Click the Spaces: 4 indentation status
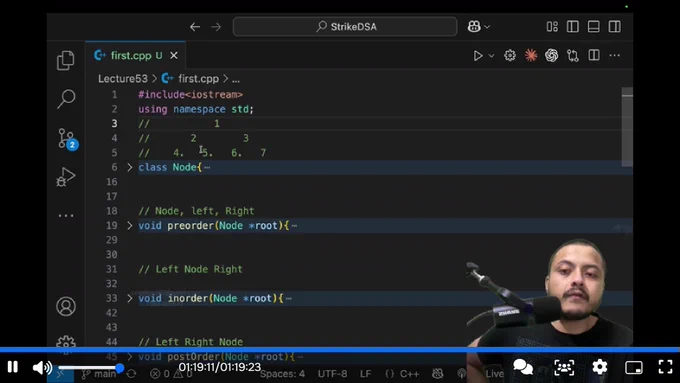Screen dimensions: 680x383 pyautogui.click(x=282, y=373)
